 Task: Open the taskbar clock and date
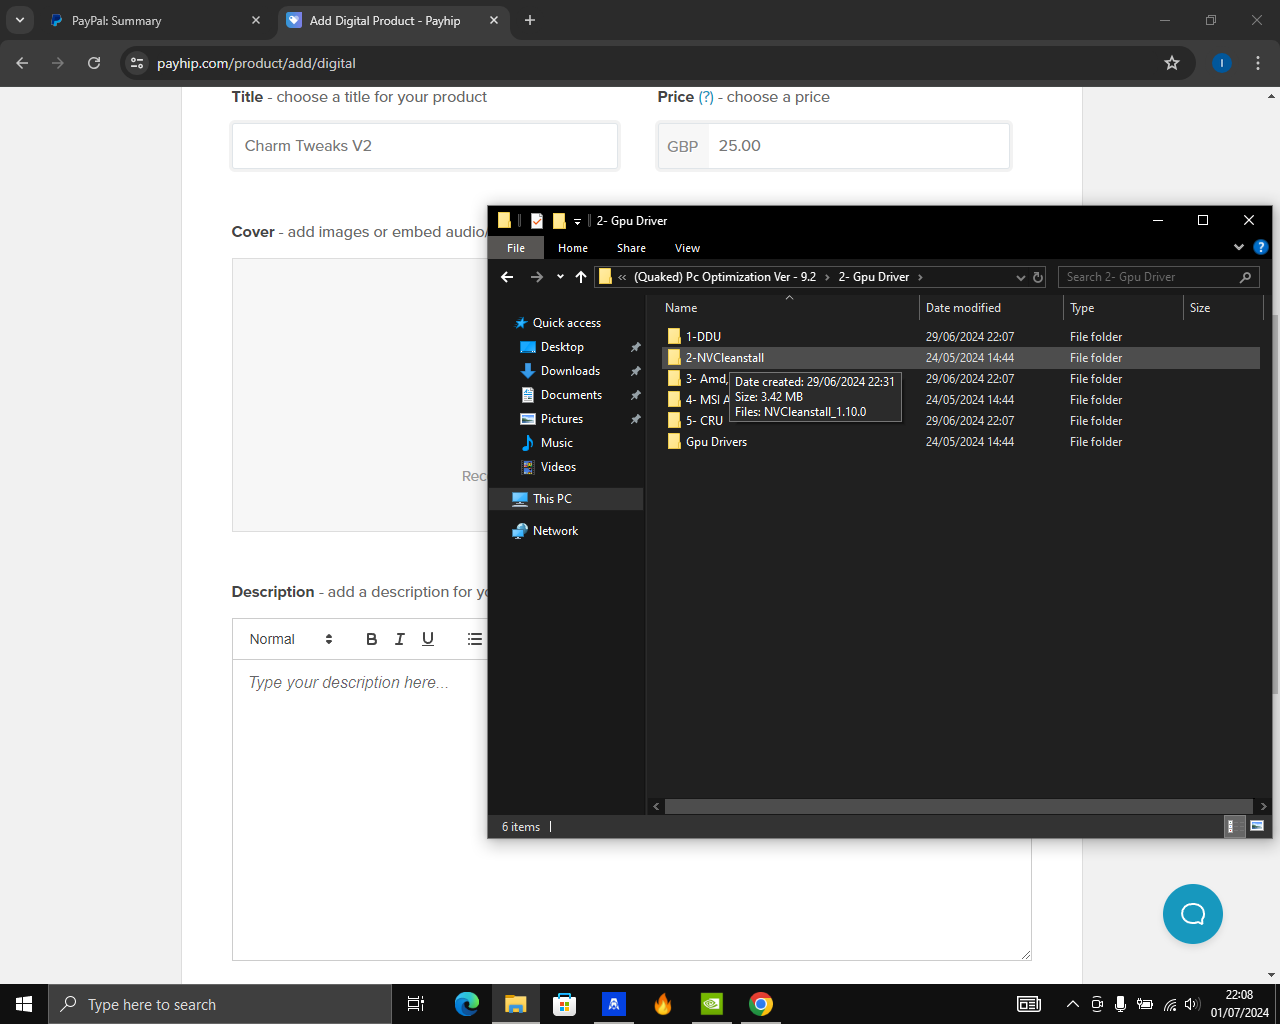coord(1240,1004)
